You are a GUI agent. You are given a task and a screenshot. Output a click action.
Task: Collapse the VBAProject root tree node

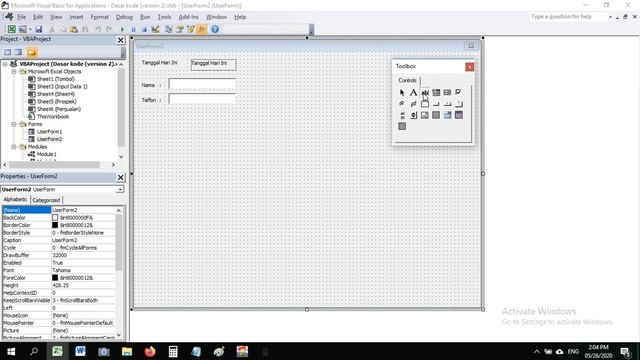(x=5, y=64)
